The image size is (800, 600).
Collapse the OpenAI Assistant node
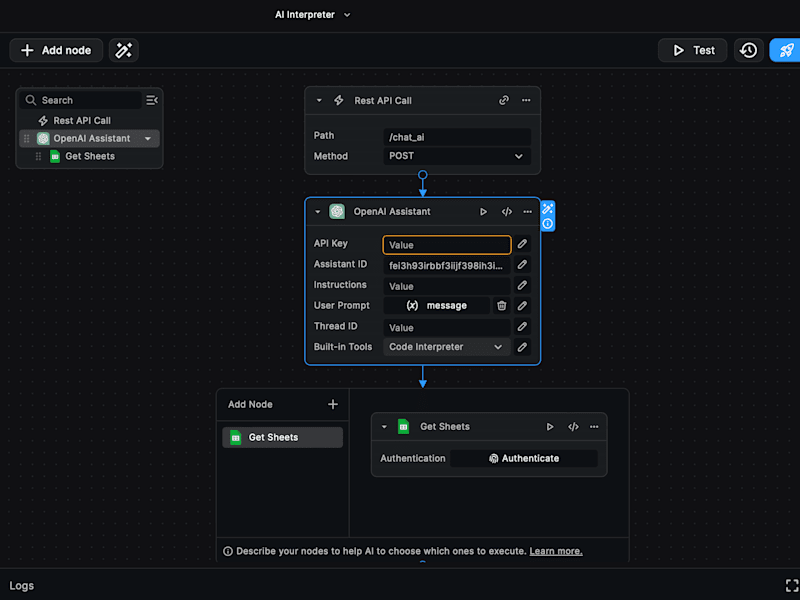click(x=318, y=212)
